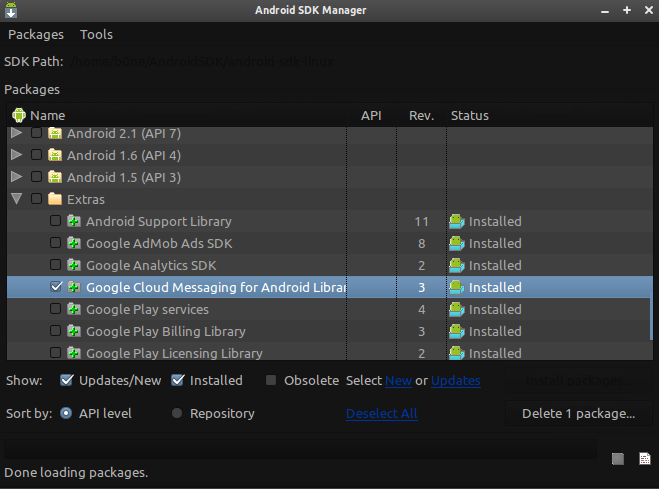Select the Google Play Billing Library row name
The width and height of the screenshot is (659, 489).
tap(166, 331)
